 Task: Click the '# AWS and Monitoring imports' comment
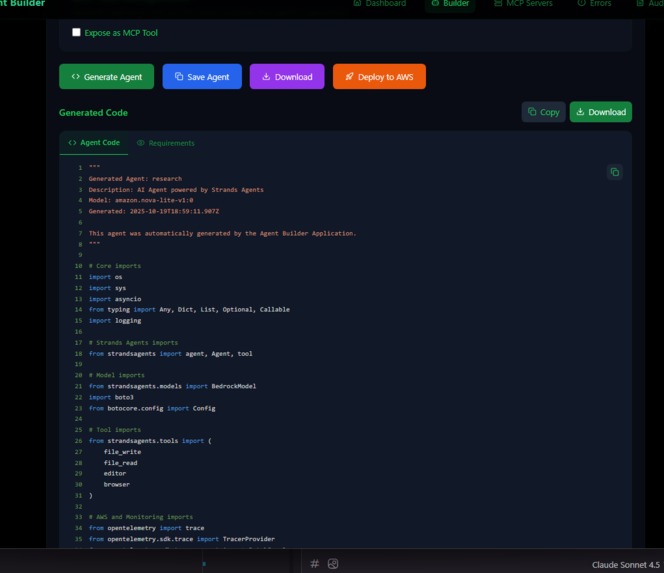(141, 517)
